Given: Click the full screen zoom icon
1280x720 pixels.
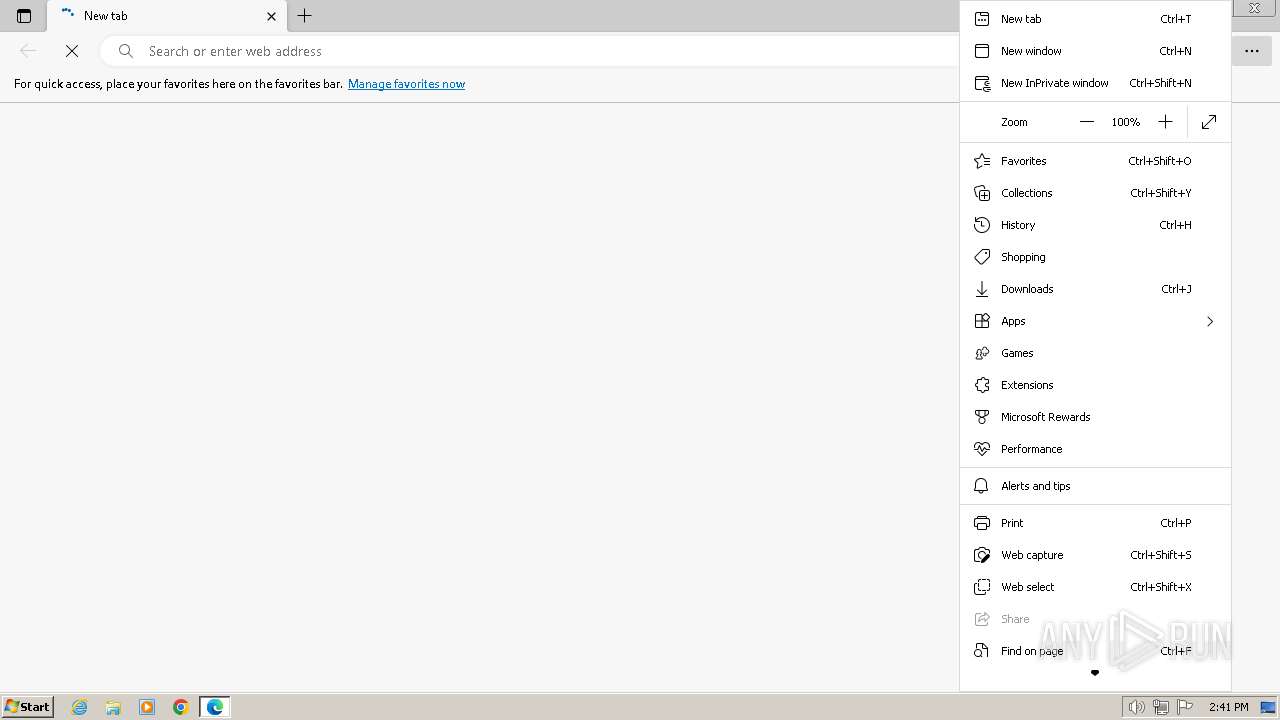Looking at the screenshot, I should [x=1209, y=122].
